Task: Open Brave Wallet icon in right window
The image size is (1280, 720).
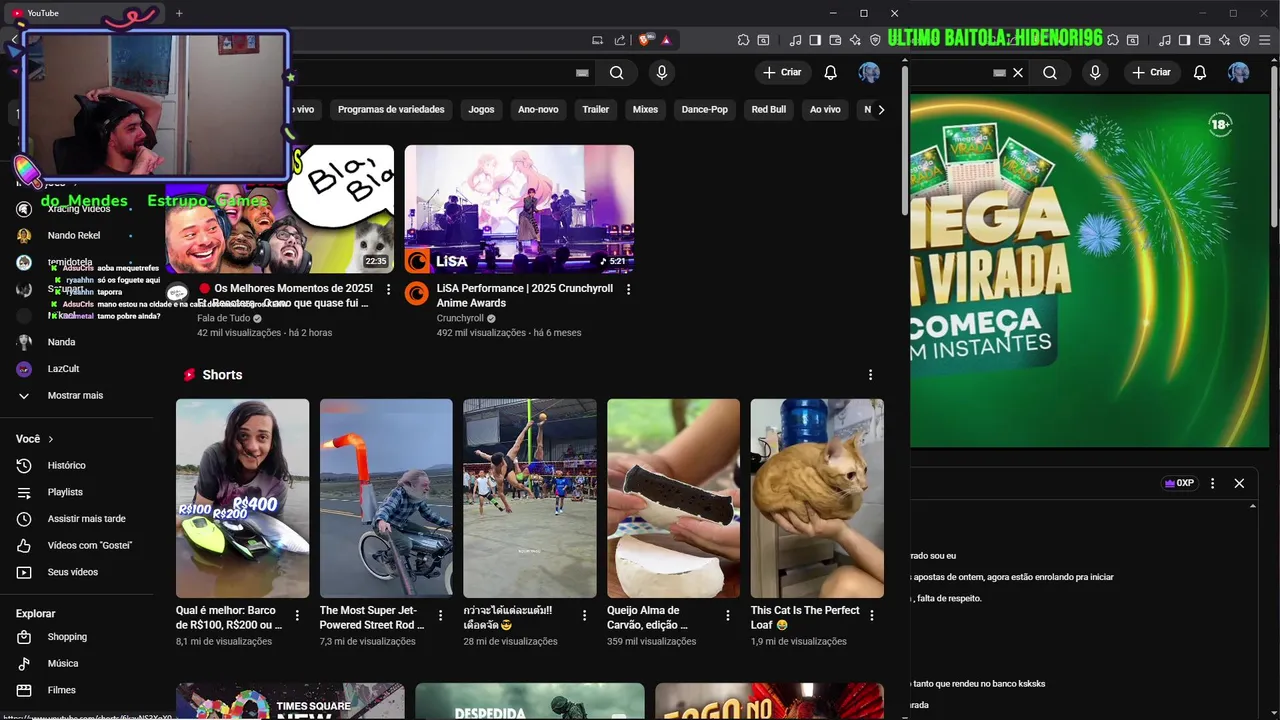Action: pos(1204,40)
